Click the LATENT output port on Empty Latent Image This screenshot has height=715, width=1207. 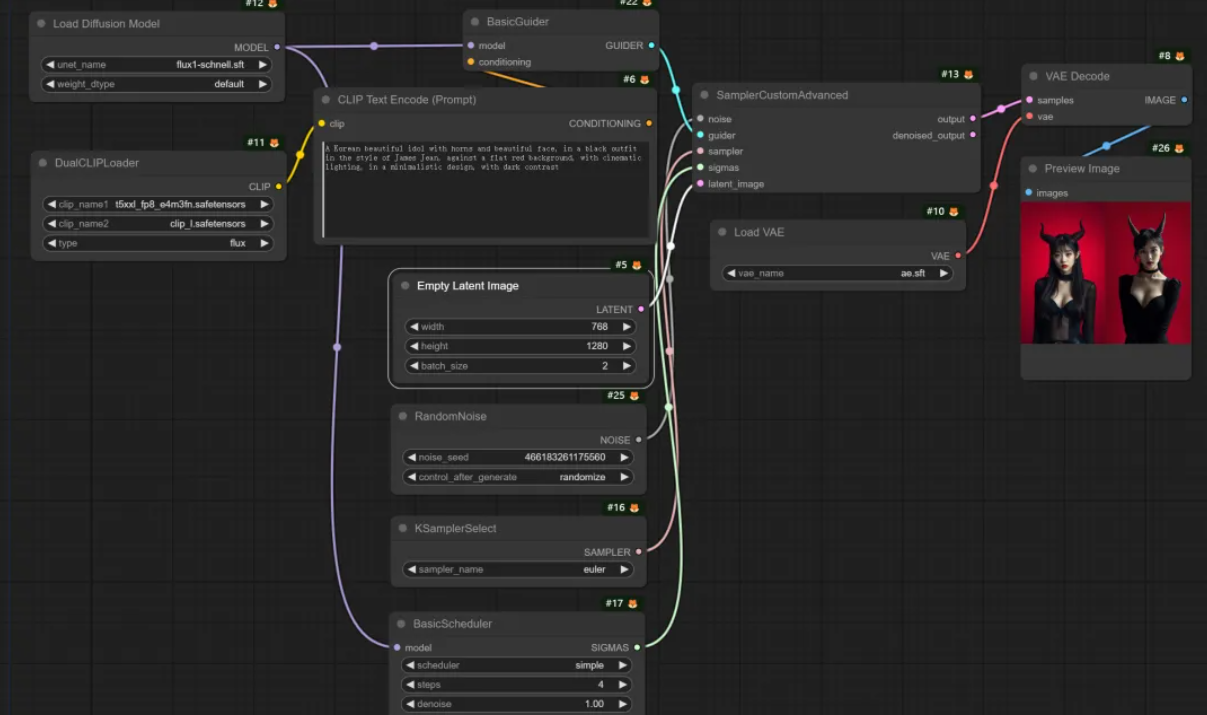tap(641, 309)
